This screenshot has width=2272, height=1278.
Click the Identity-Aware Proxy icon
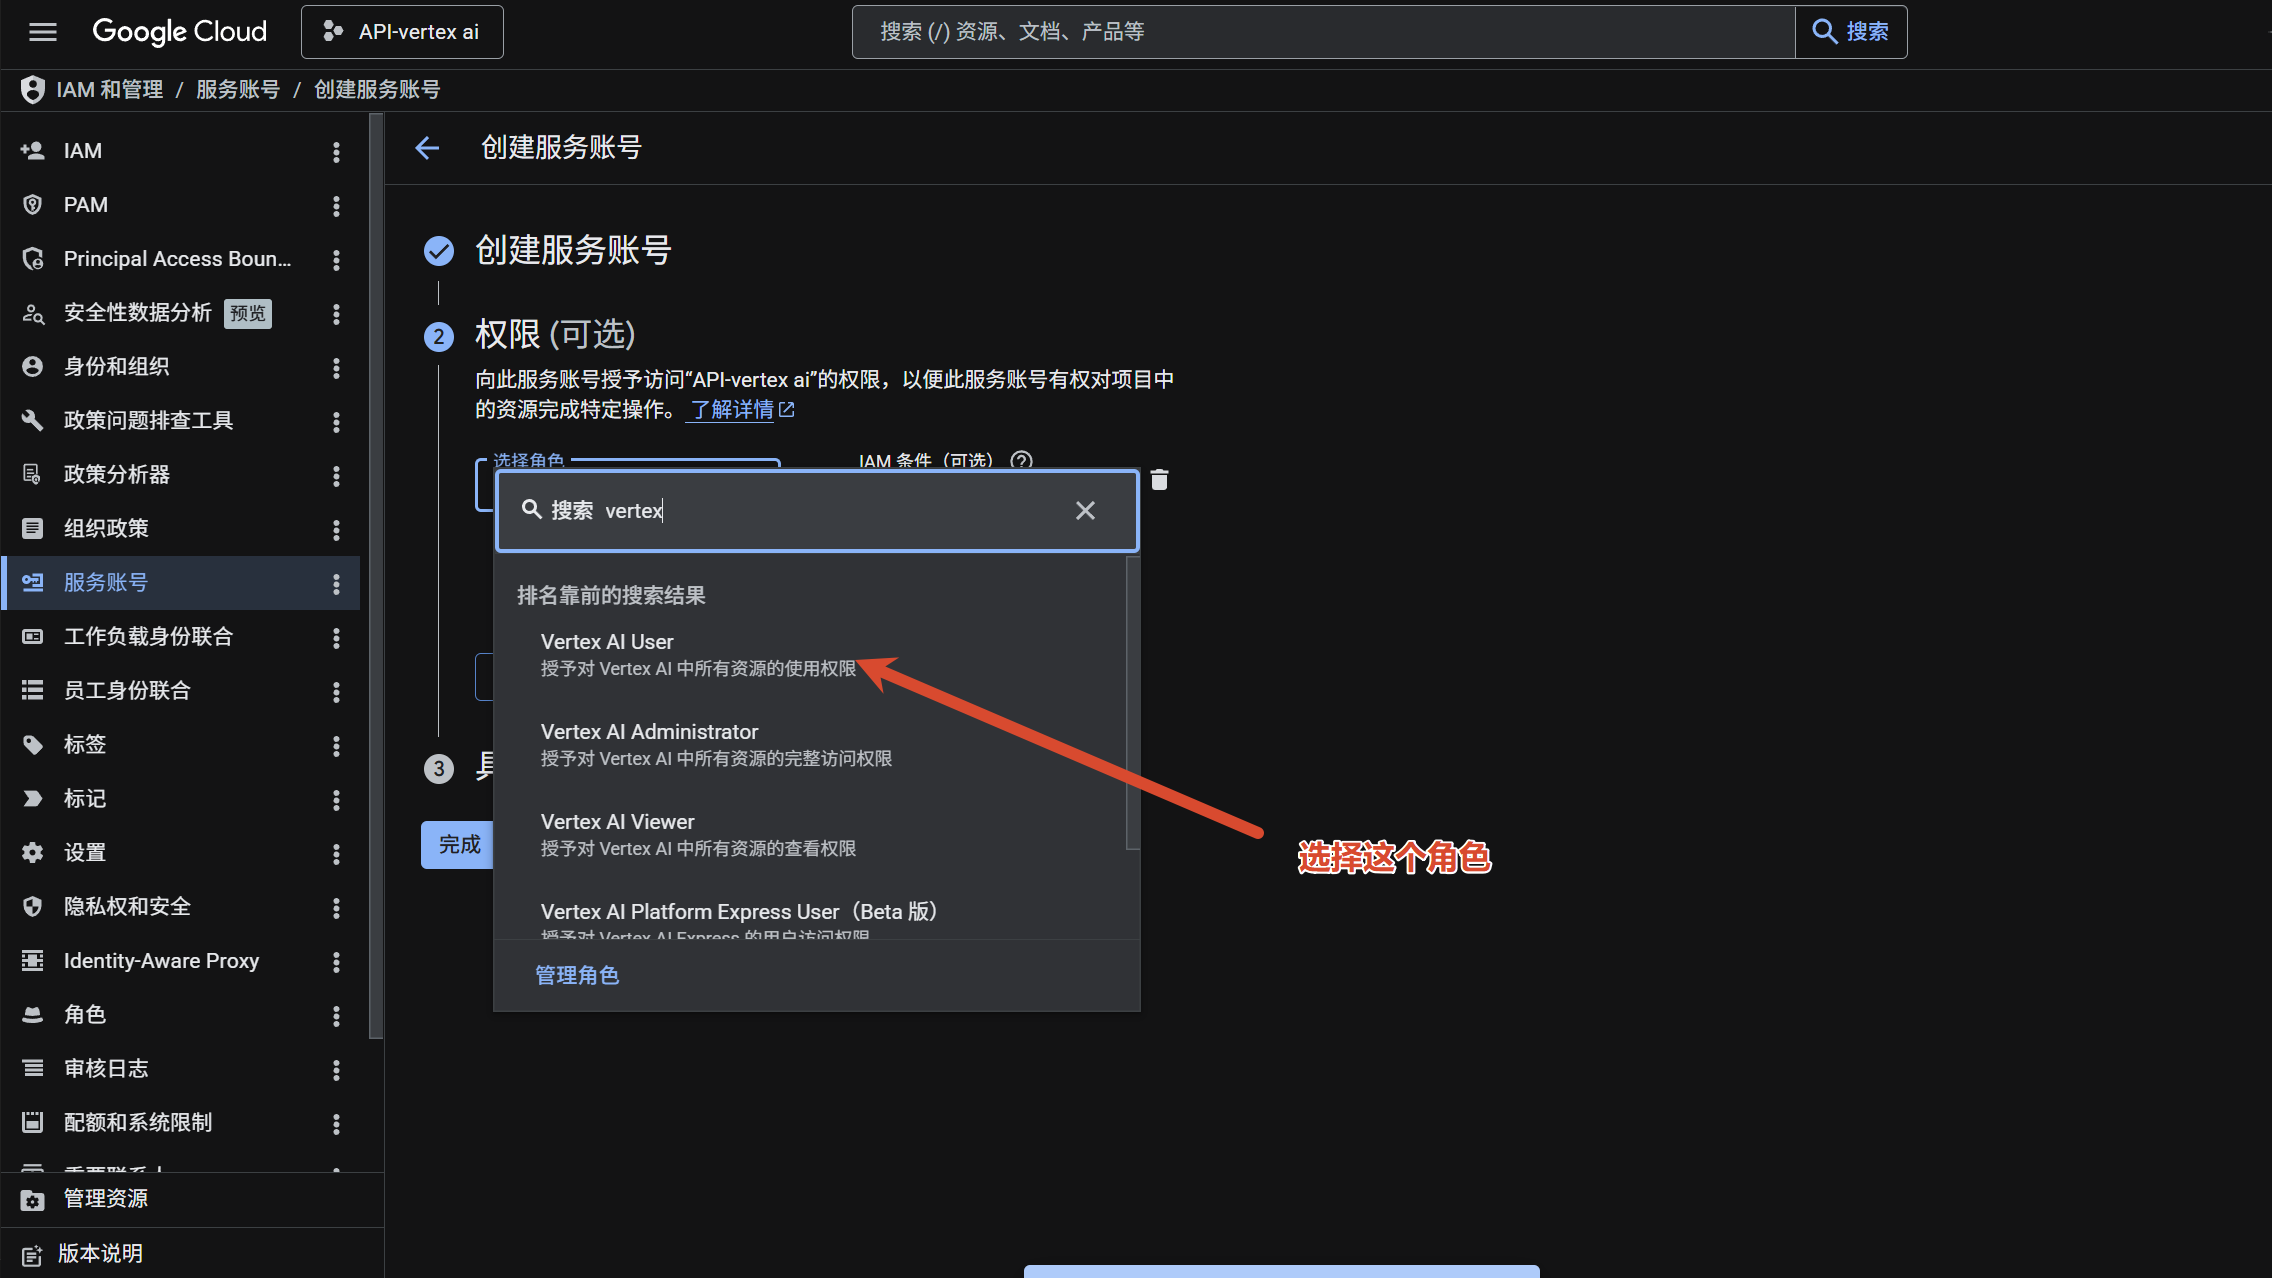point(33,961)
